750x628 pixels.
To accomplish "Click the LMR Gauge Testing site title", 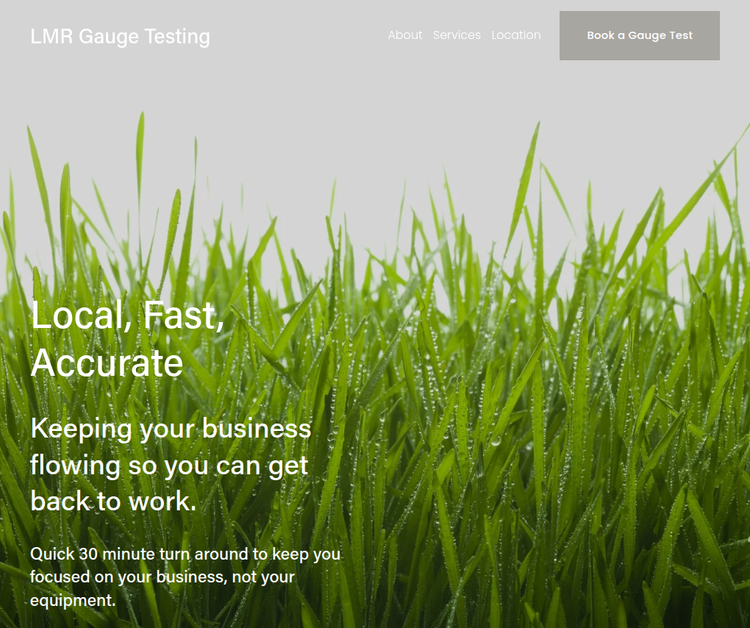I will 120,37.
